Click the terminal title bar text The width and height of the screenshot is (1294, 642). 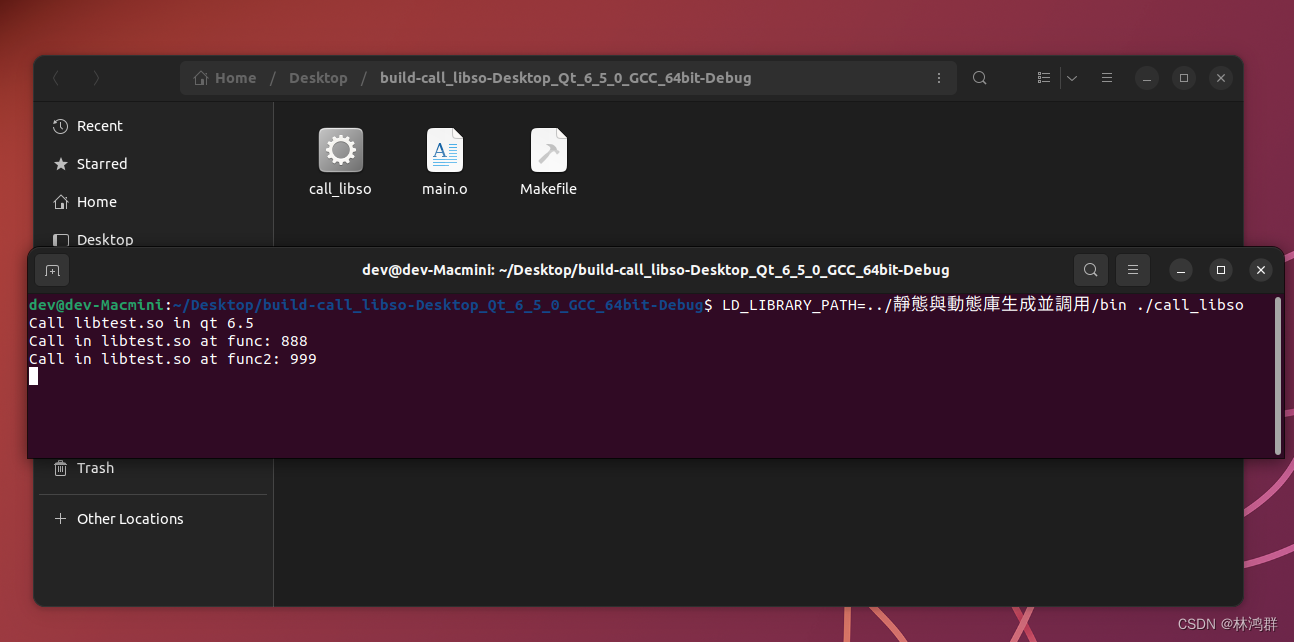(656, 270)
